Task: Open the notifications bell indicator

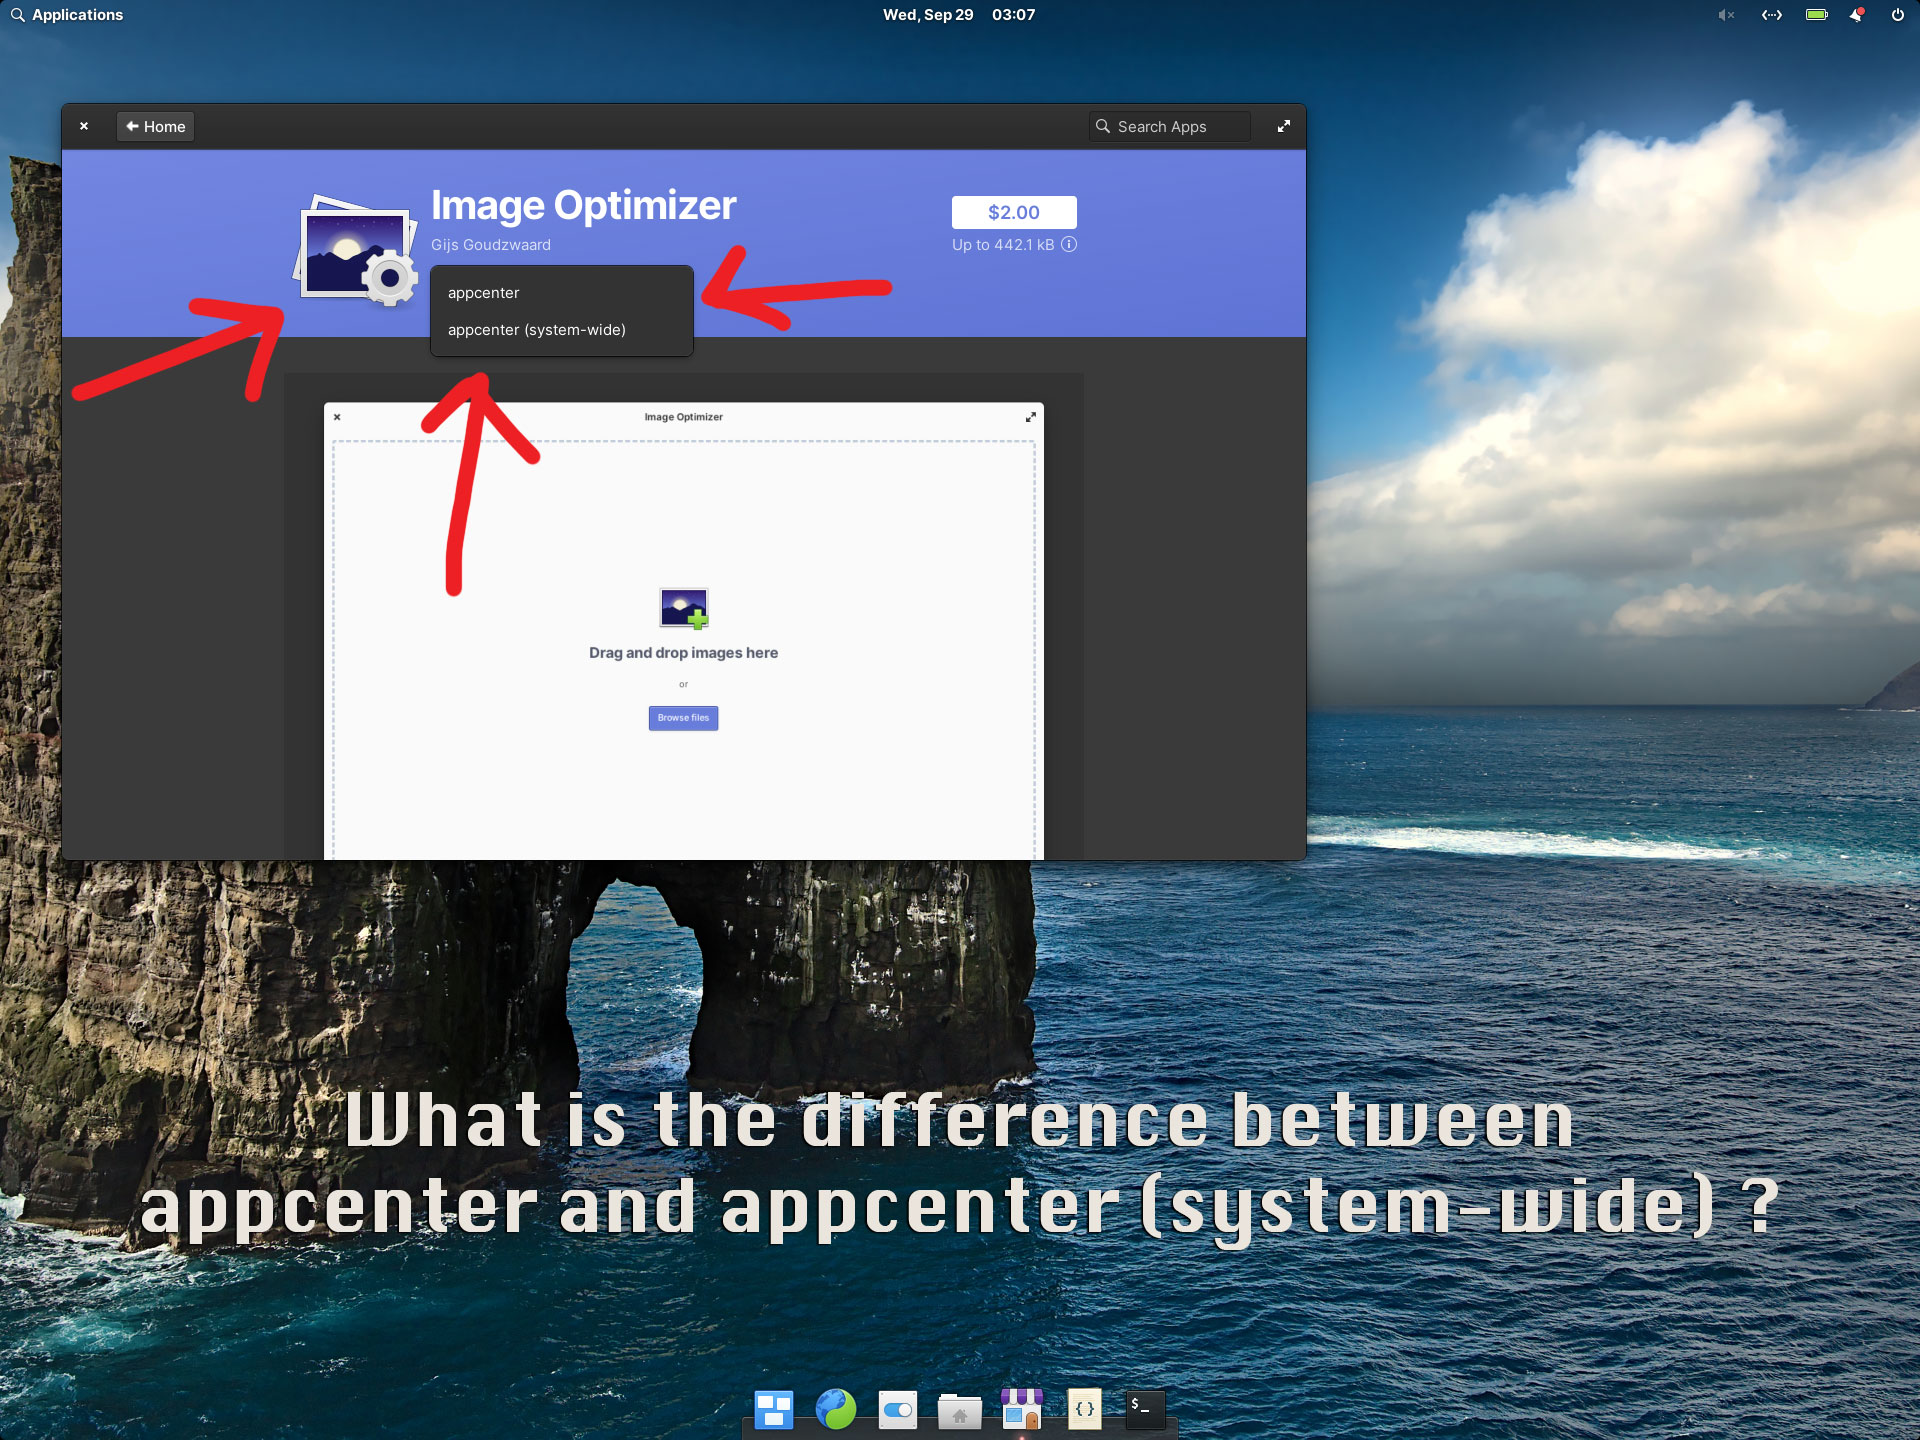Action: (x=1856, y=15)
